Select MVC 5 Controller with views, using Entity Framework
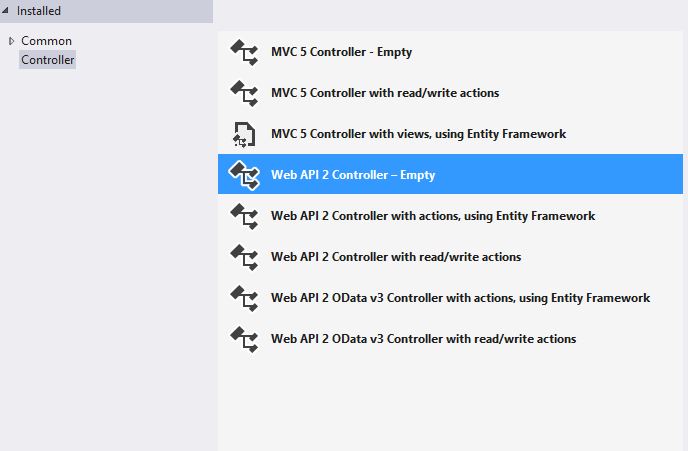This screenshot has height=451, width=688. point(418,134)
